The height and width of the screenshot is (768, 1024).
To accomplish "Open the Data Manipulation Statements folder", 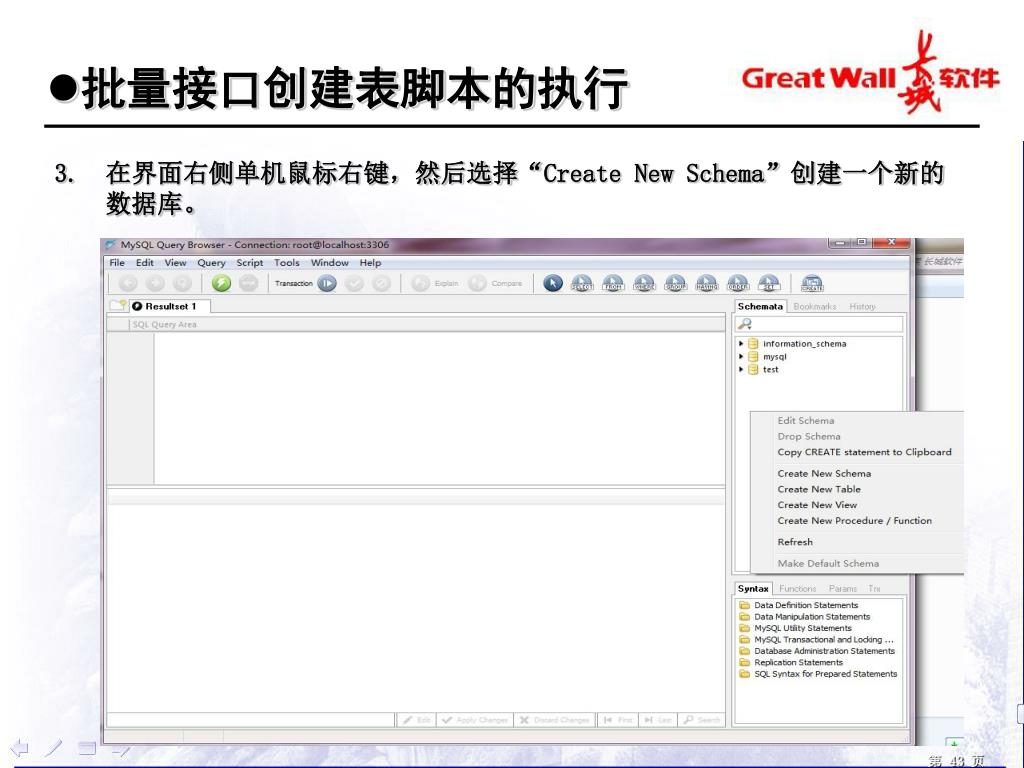I will [x=812, y=616].
